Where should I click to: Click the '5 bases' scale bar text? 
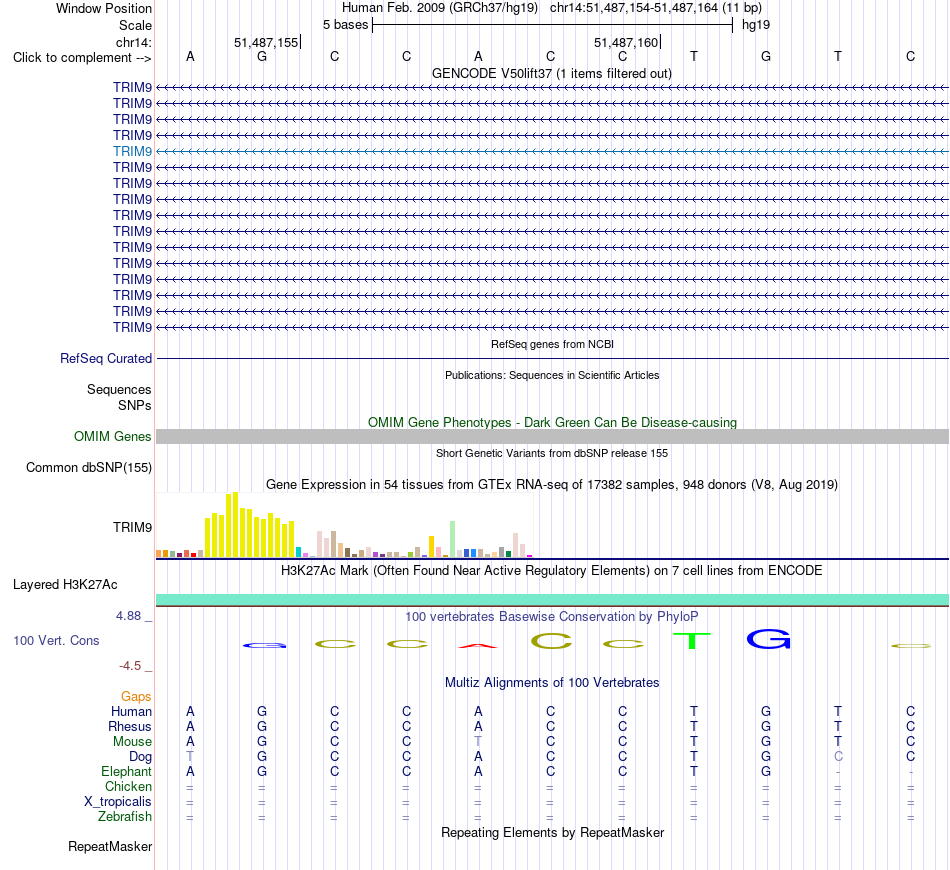click(345, 25)
